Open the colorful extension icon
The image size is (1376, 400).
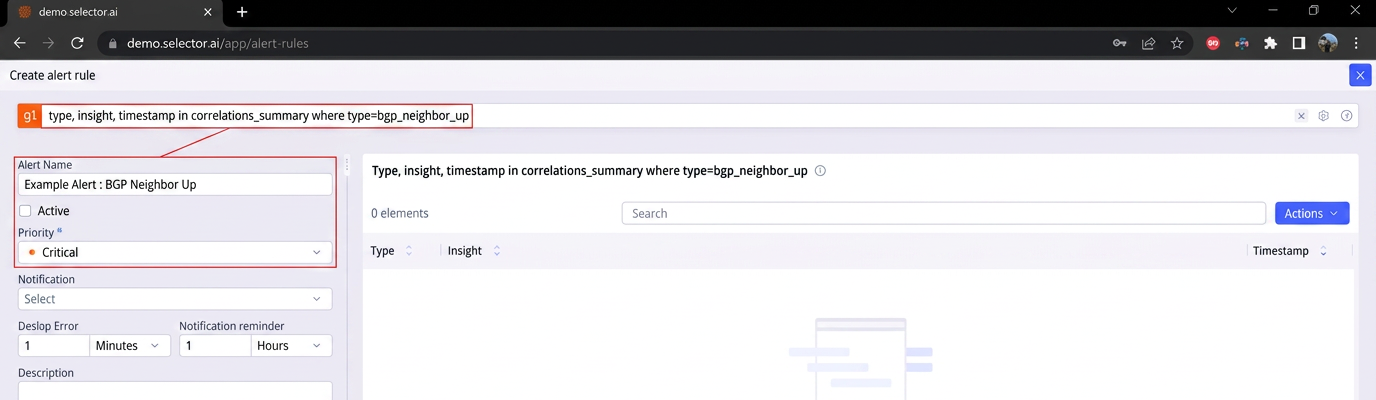pos(1241,44)
